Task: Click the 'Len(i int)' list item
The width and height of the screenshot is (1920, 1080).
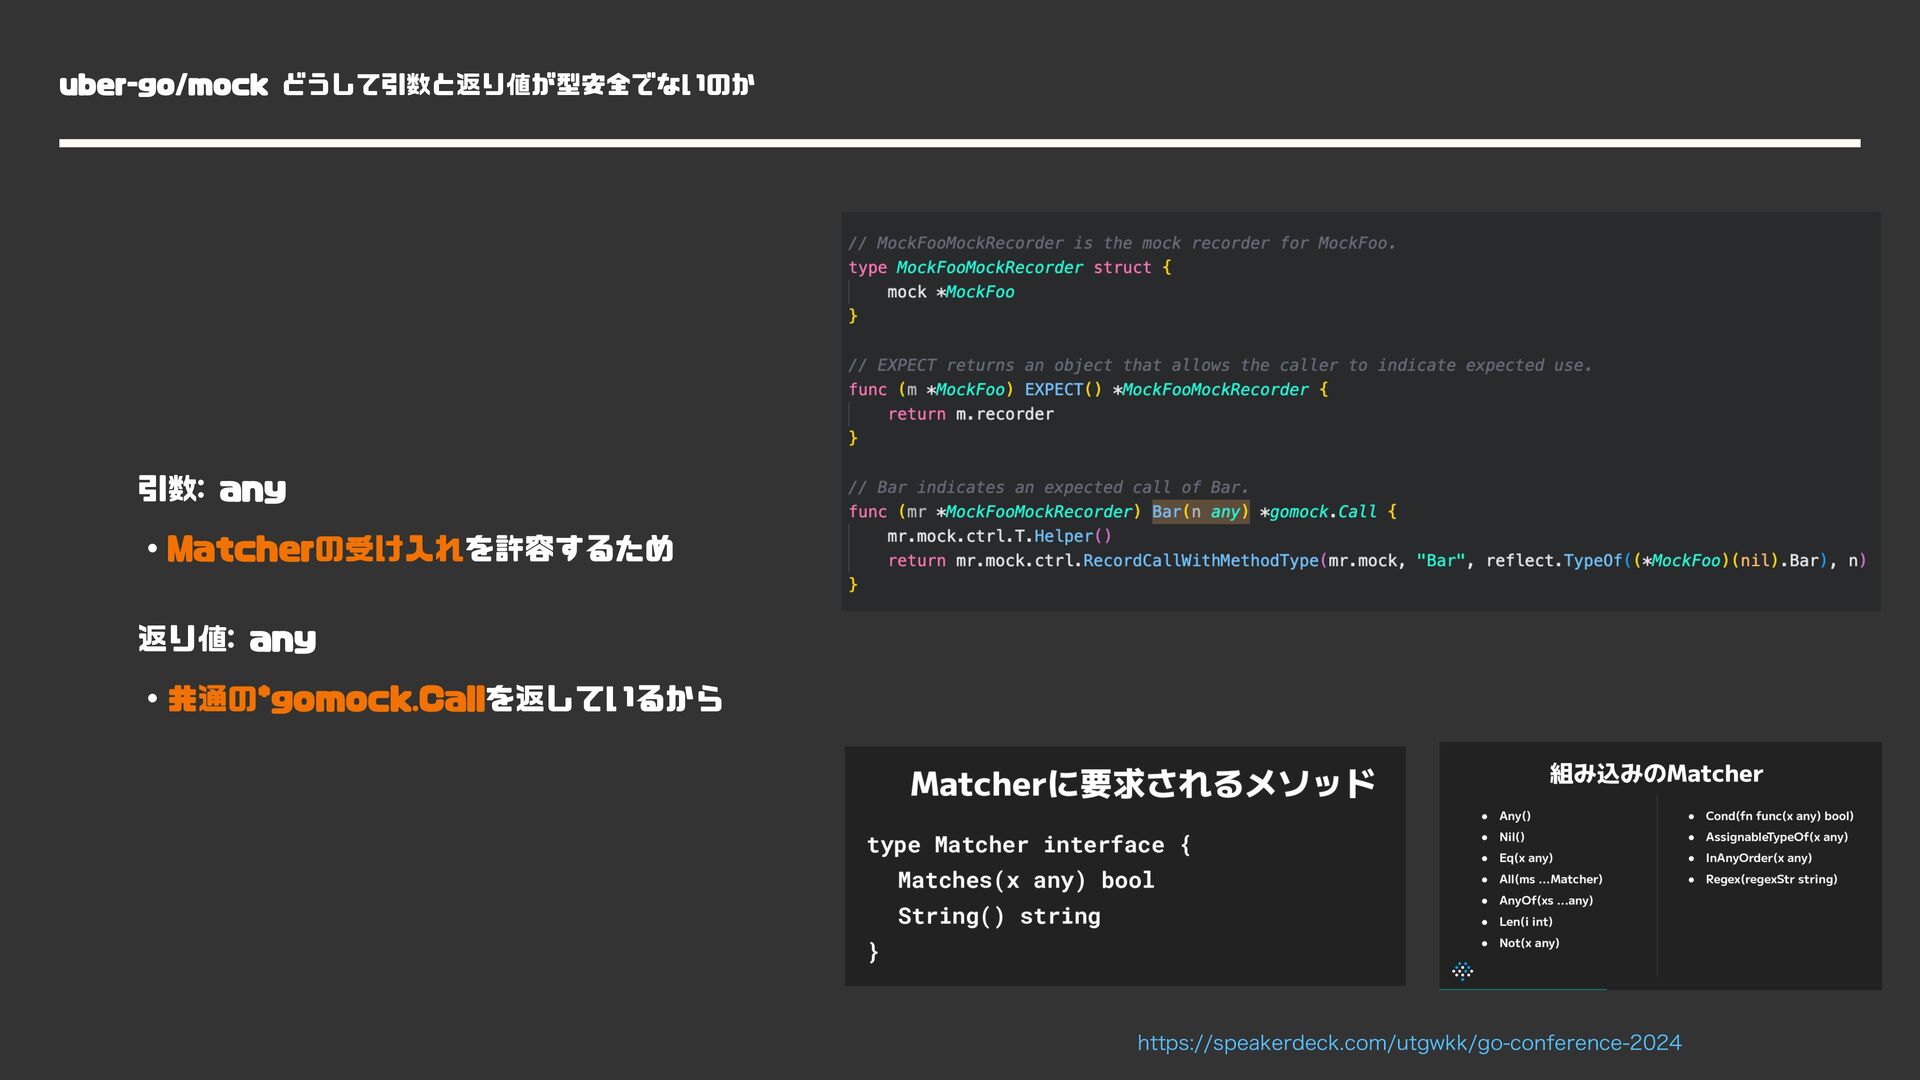Action: tap(1526, 922)
